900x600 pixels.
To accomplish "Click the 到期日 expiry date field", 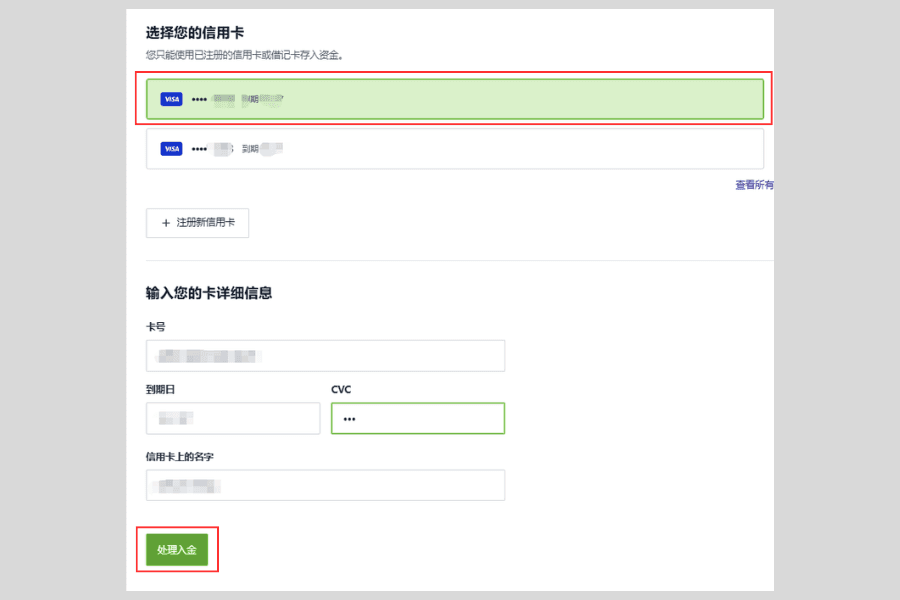I will click(x=232, y=418).
